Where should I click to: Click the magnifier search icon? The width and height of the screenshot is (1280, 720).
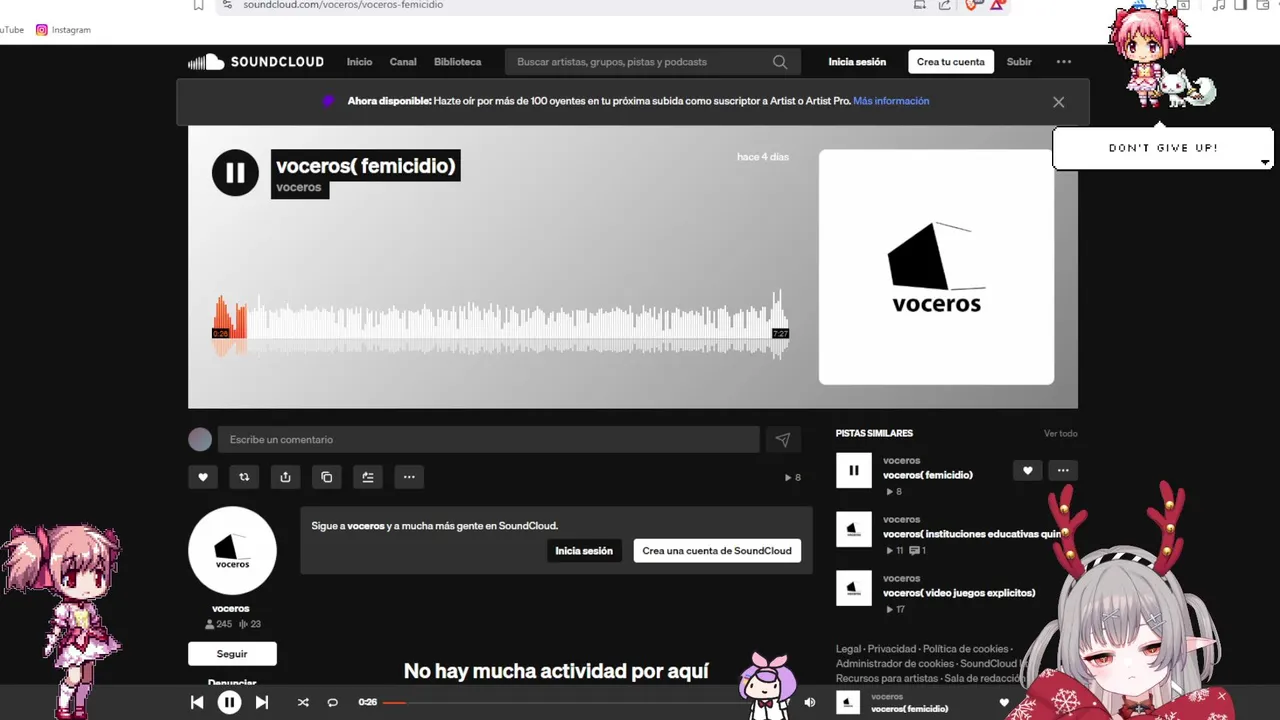[780, 62]
